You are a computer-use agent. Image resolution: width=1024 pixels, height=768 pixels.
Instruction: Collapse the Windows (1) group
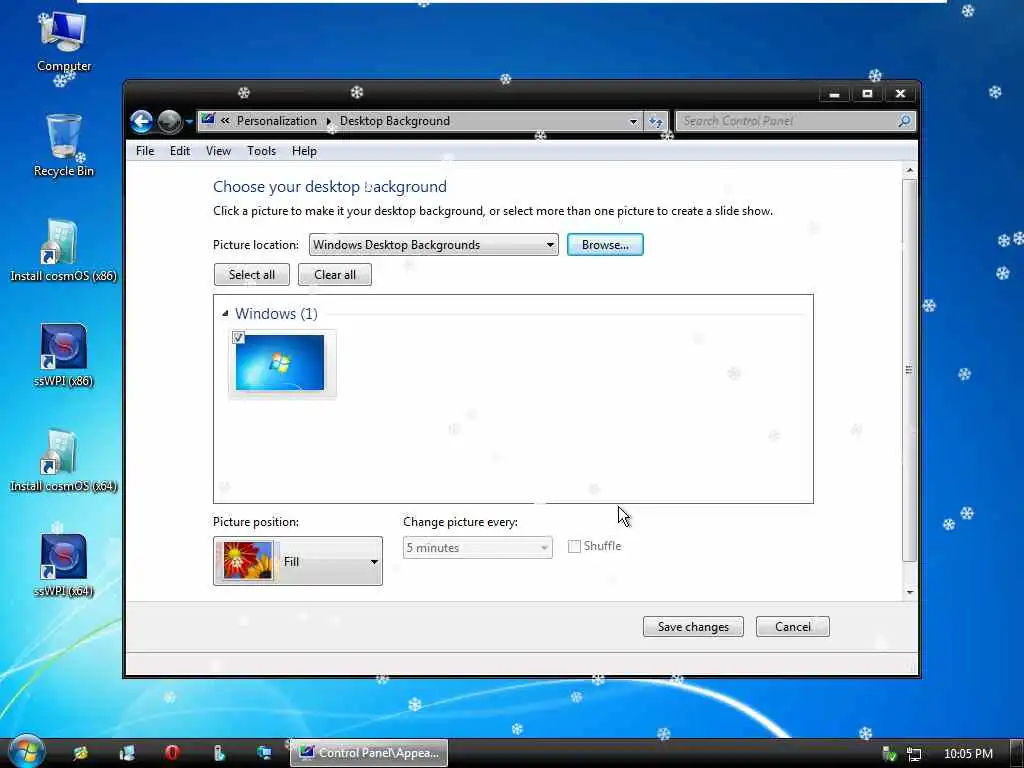click(x=225, y=313)
